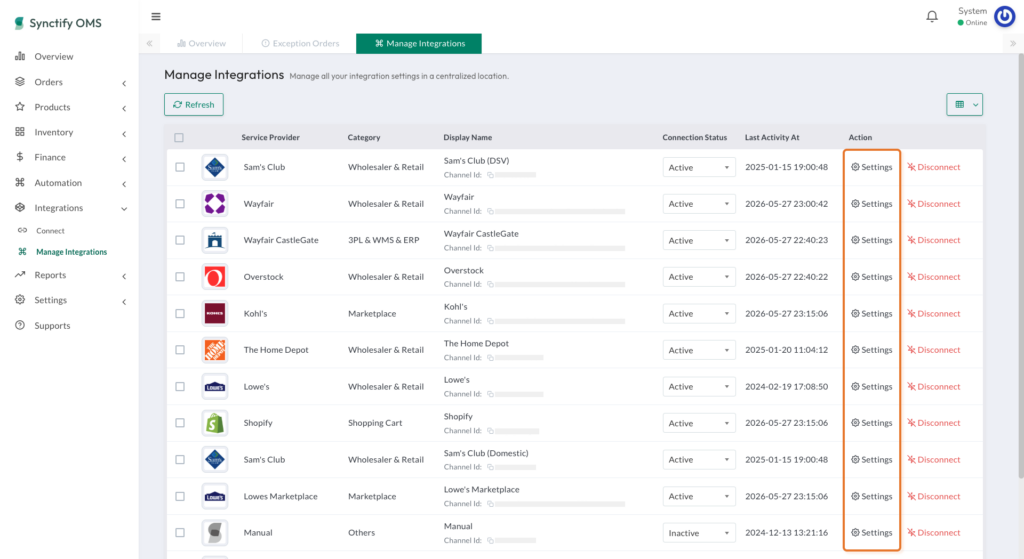Click the 'Sam's Club (Domestic)' display name
Image resolution: width=1024 pixels, height=559 pixels.
(486, 453)
